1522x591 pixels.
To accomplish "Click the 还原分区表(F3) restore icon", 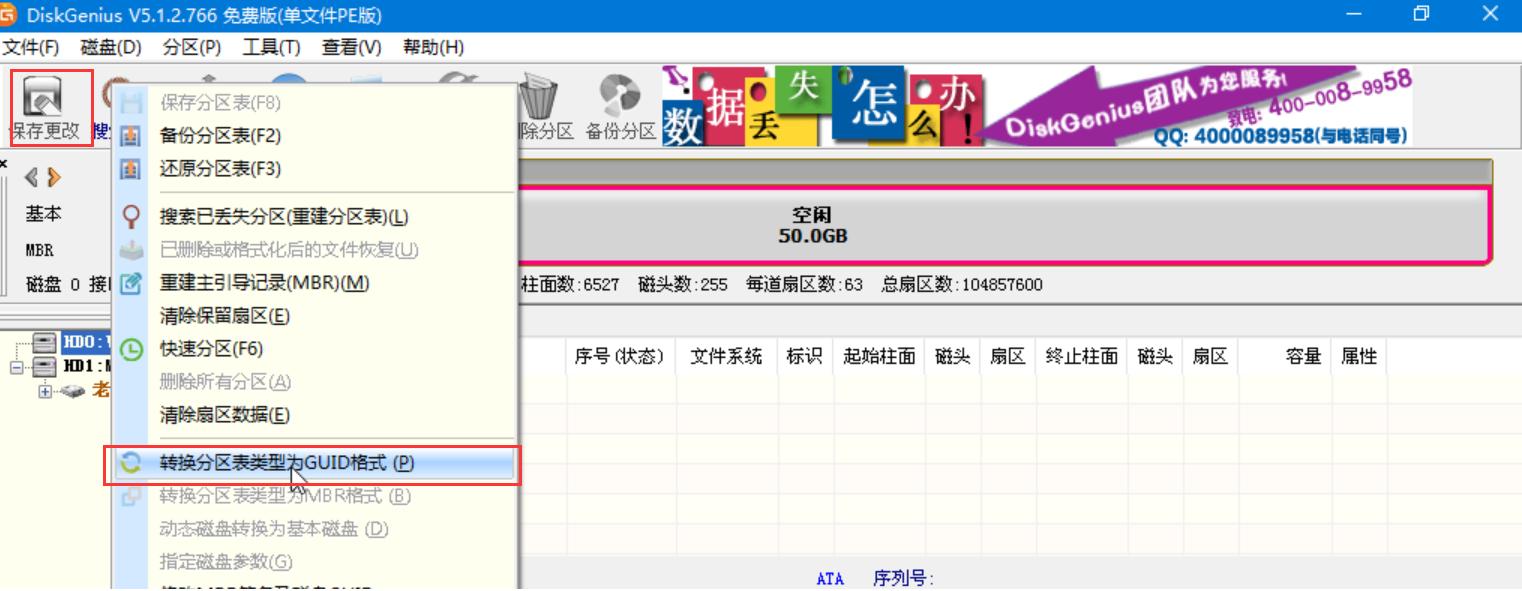I will (x=131, y=168).
